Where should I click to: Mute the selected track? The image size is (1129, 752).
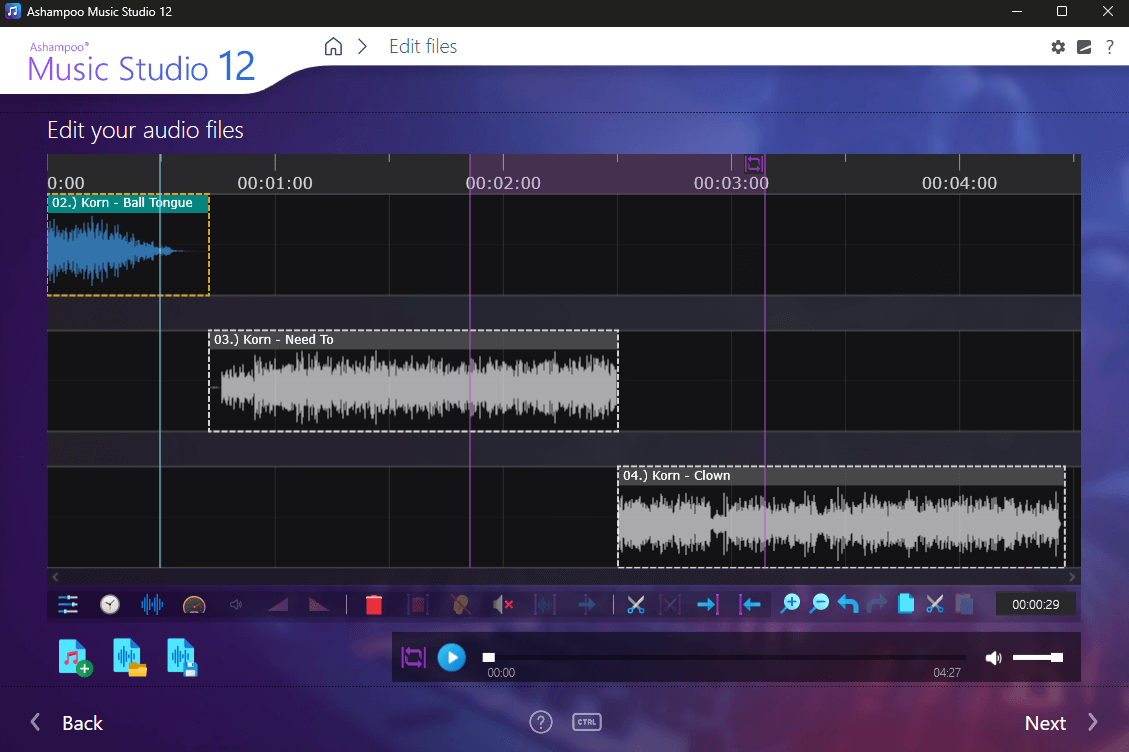coord(504,604)
